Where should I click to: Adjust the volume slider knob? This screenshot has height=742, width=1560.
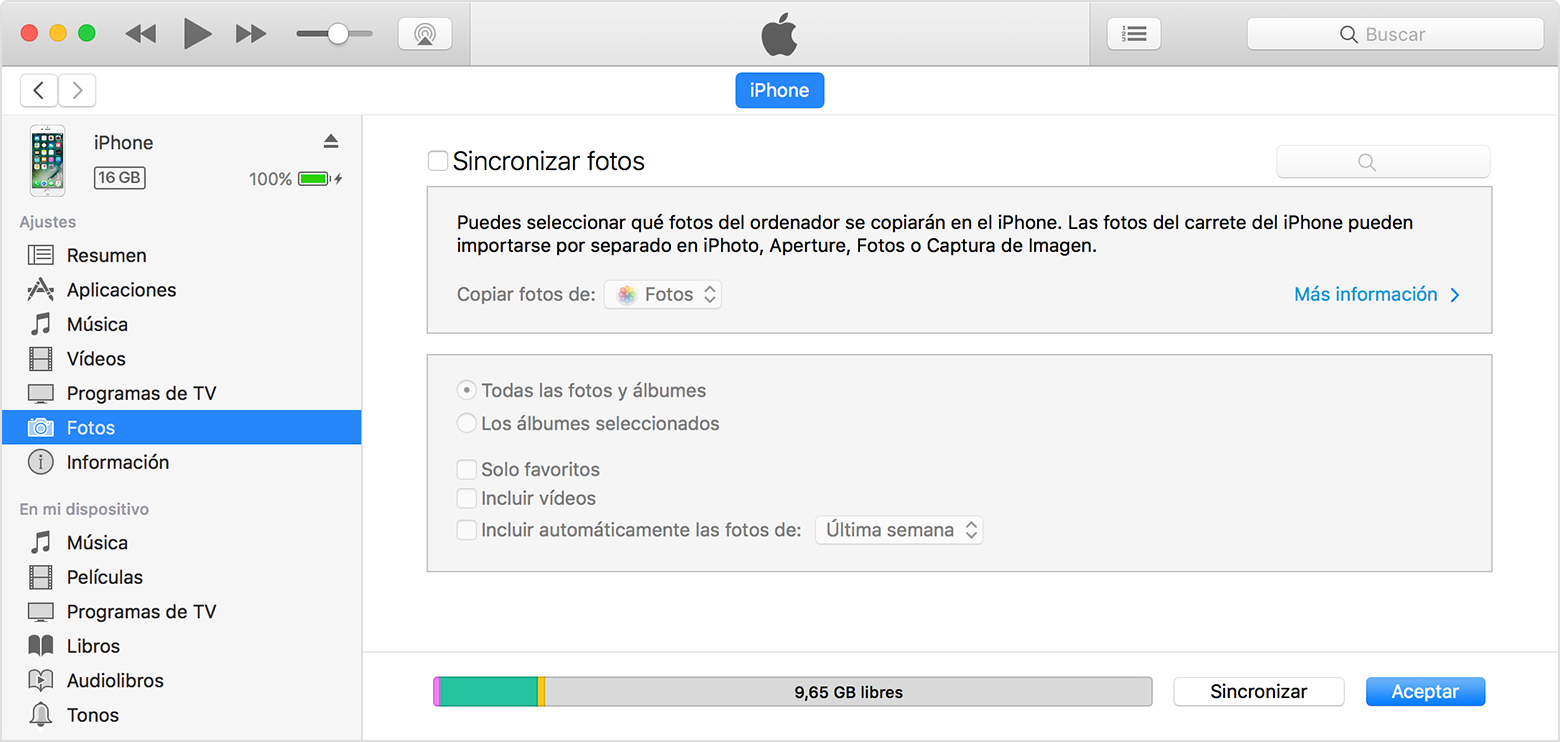pos(338,34)
